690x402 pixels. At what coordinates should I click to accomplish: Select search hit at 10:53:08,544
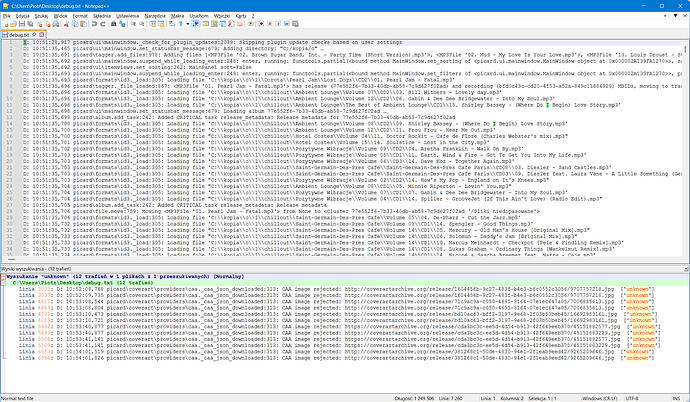(336, 302)
